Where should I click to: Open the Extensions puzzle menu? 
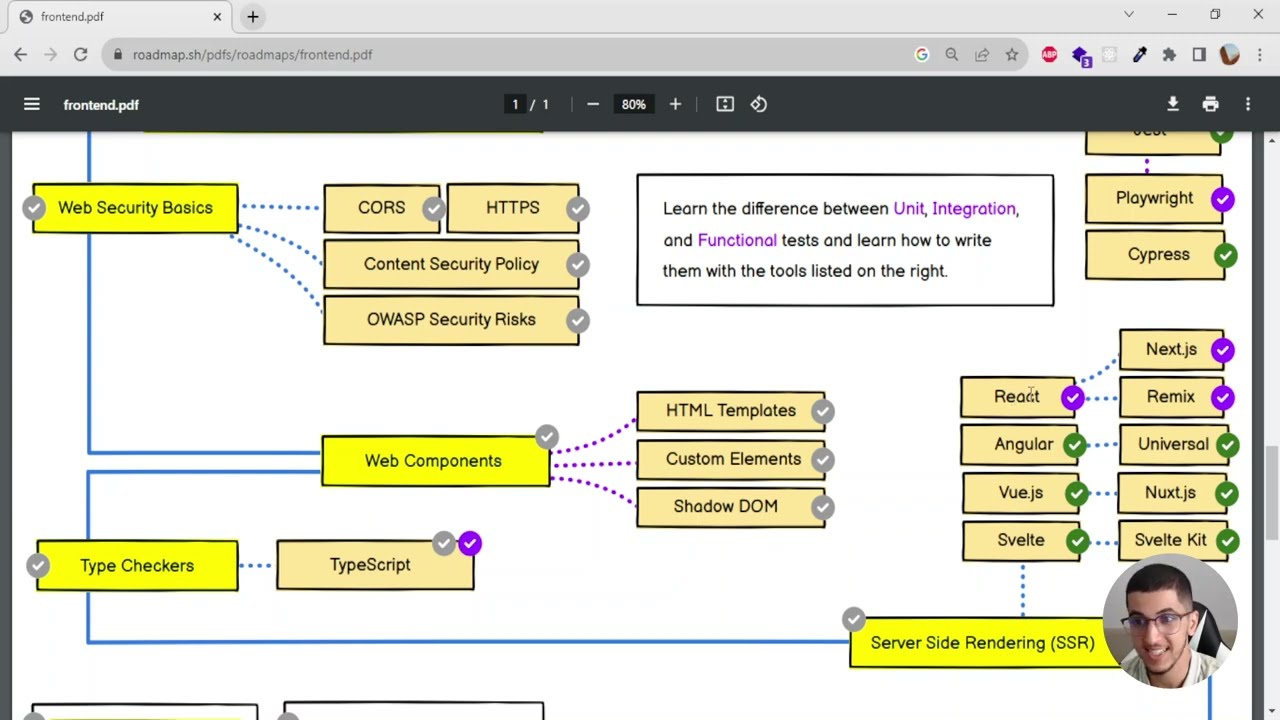pyautogui.click(x=1169, y=55)
